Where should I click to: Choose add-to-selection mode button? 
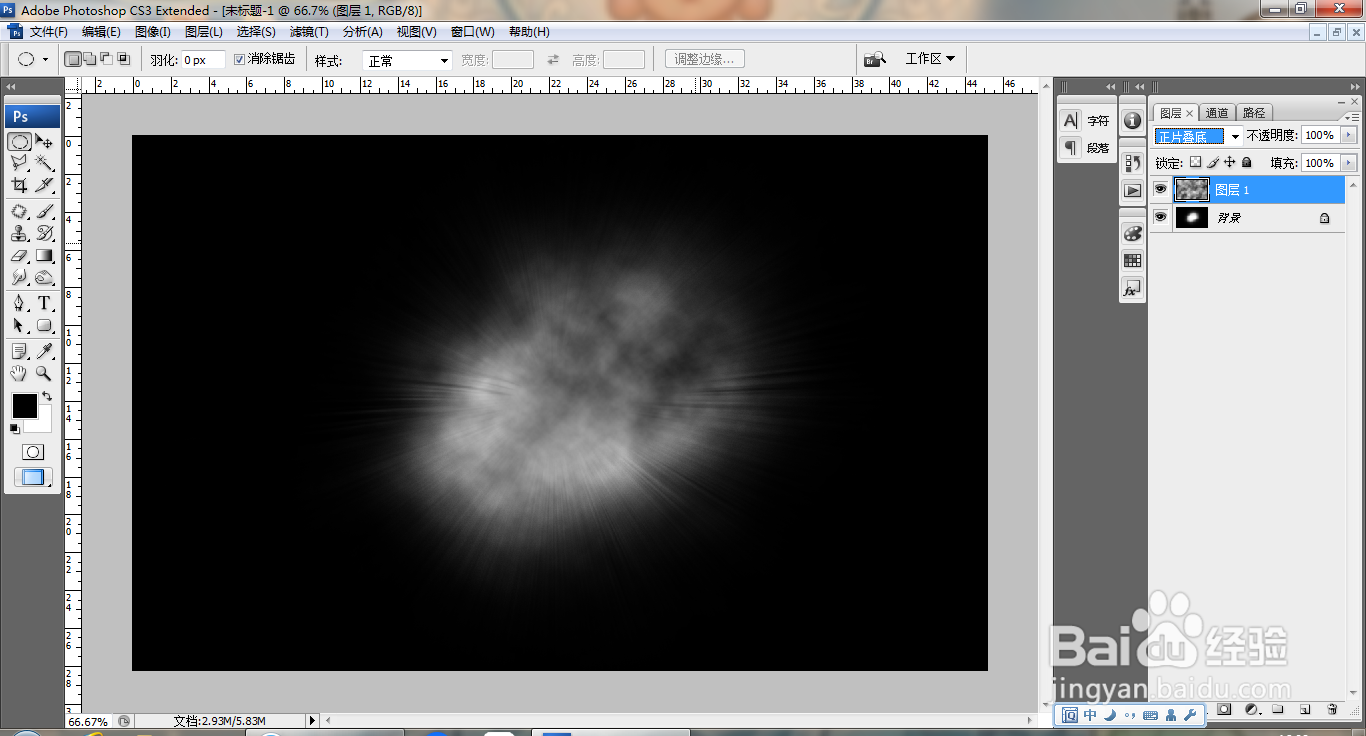(90, 59)
